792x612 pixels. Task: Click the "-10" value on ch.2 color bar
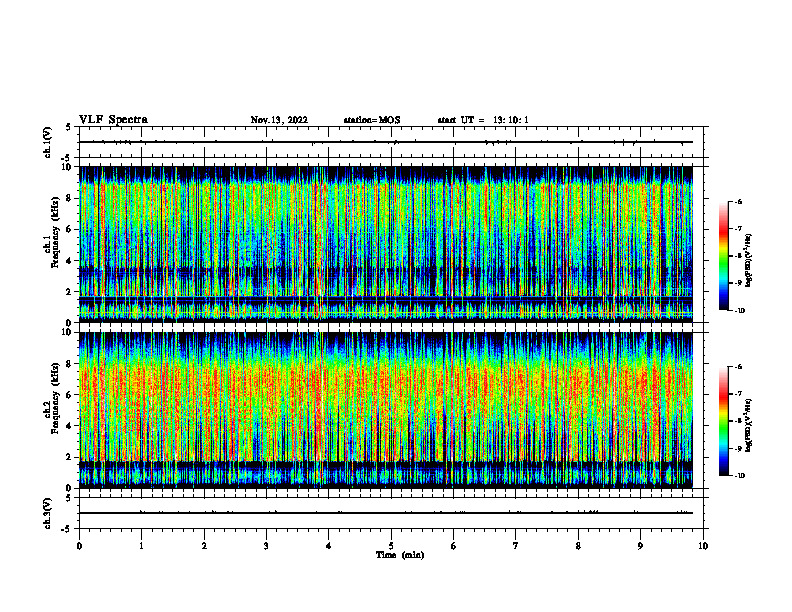click(739, 476)
